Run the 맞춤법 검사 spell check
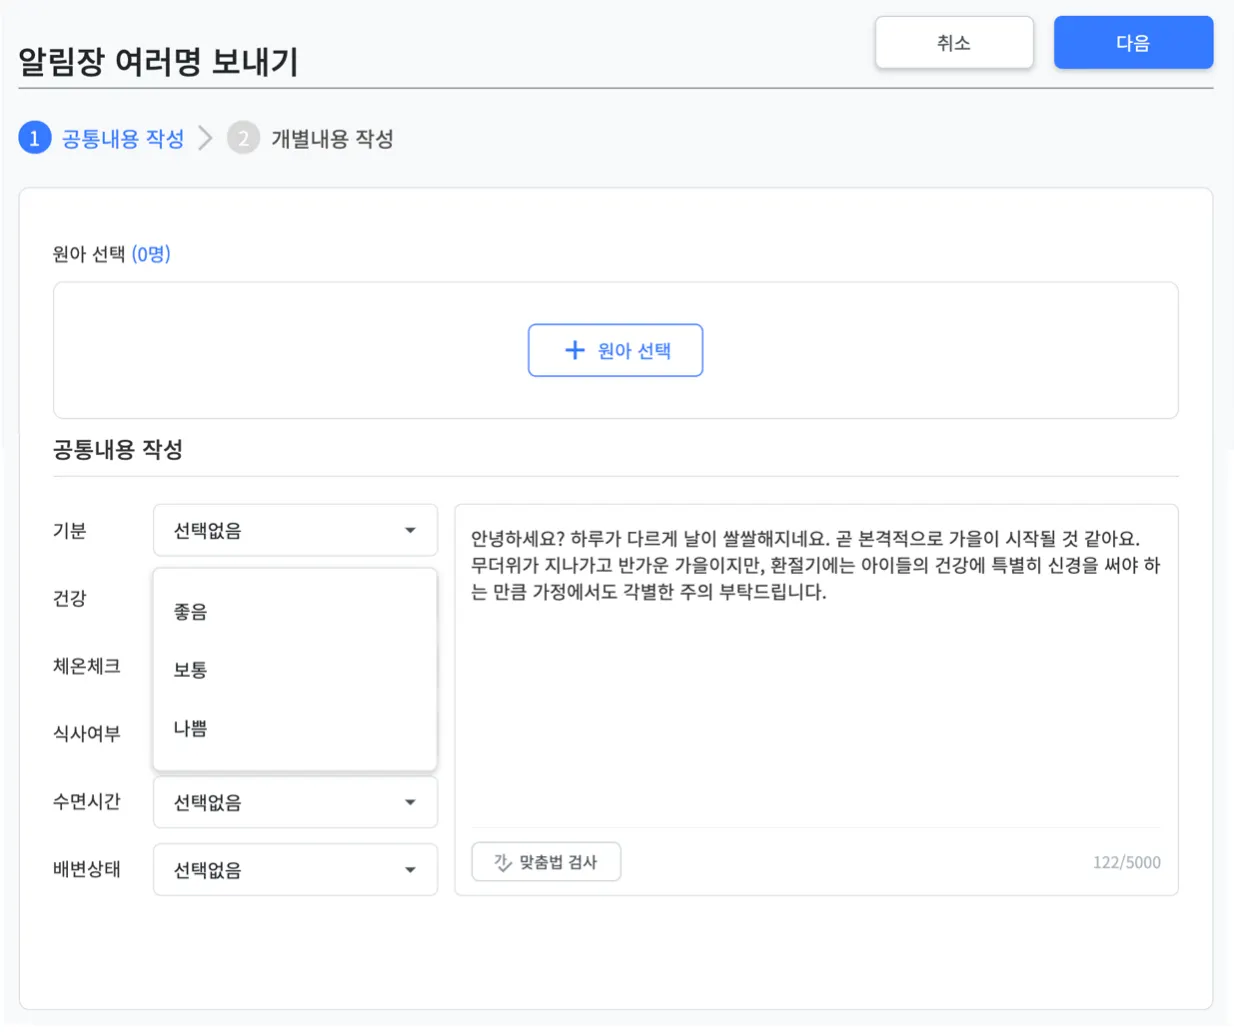The image size is (1234, 1032). [x=546, y=862]
